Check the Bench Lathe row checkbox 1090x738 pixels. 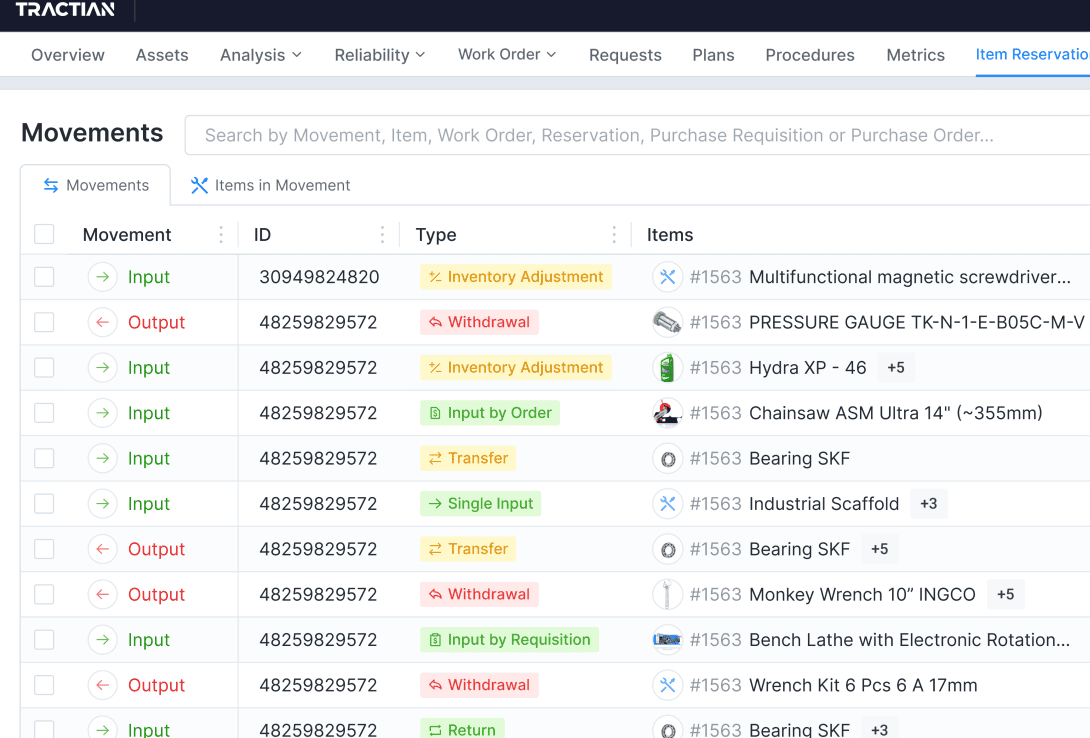(44, 639)
